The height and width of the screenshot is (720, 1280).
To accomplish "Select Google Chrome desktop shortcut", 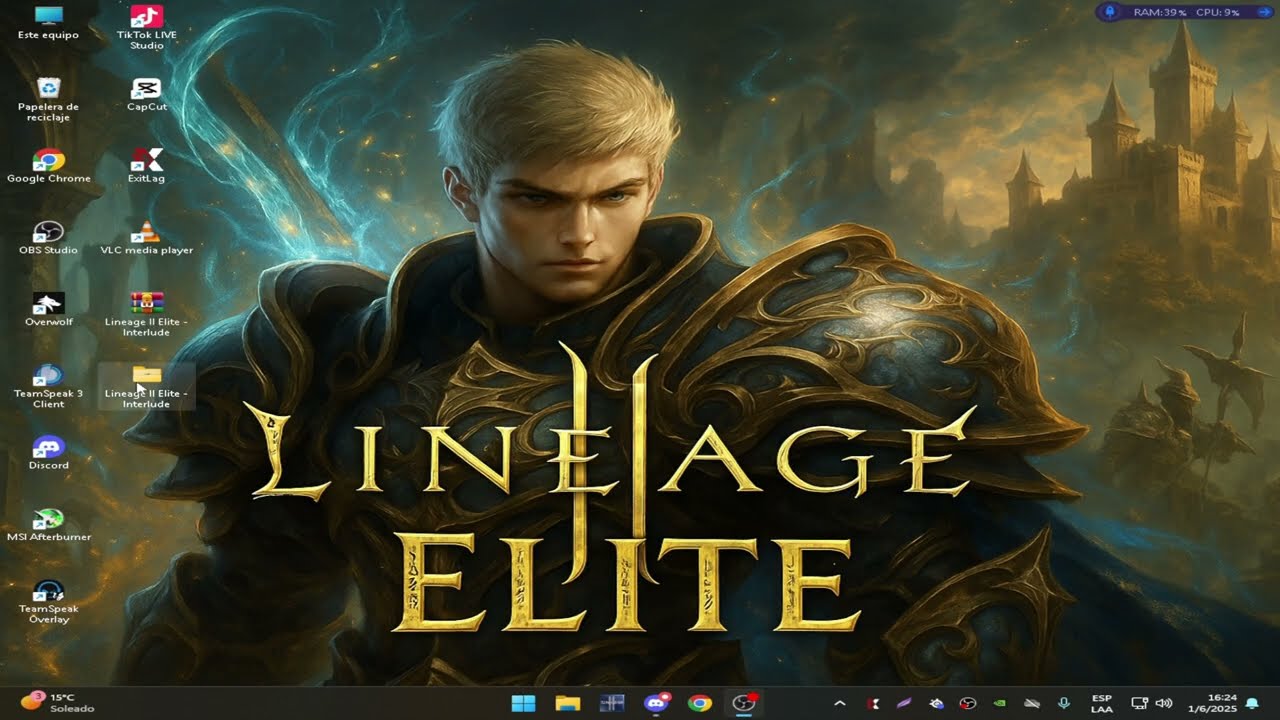I will [48, 166].
